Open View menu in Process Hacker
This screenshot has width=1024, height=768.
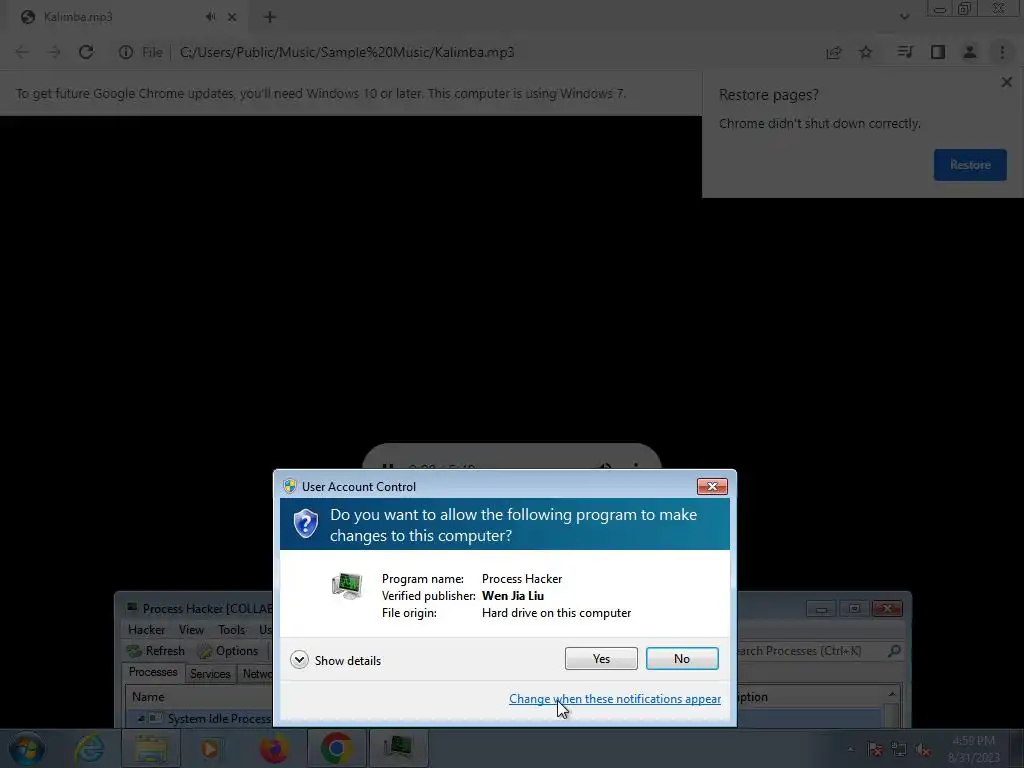[x=191, y=630]
